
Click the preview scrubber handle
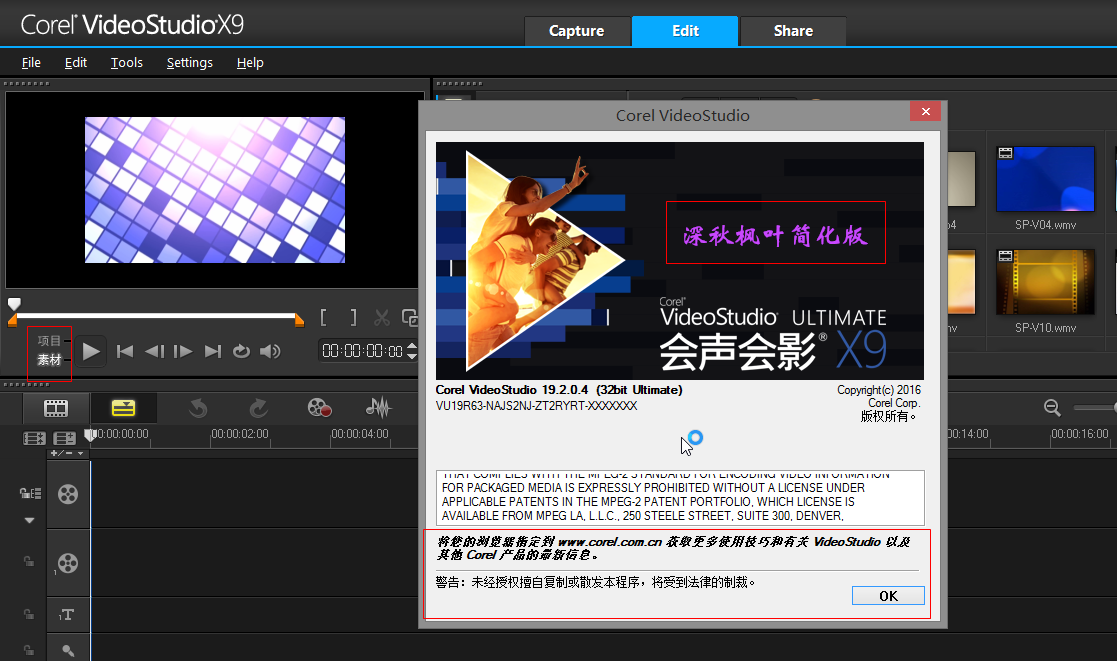pos(14,304)
